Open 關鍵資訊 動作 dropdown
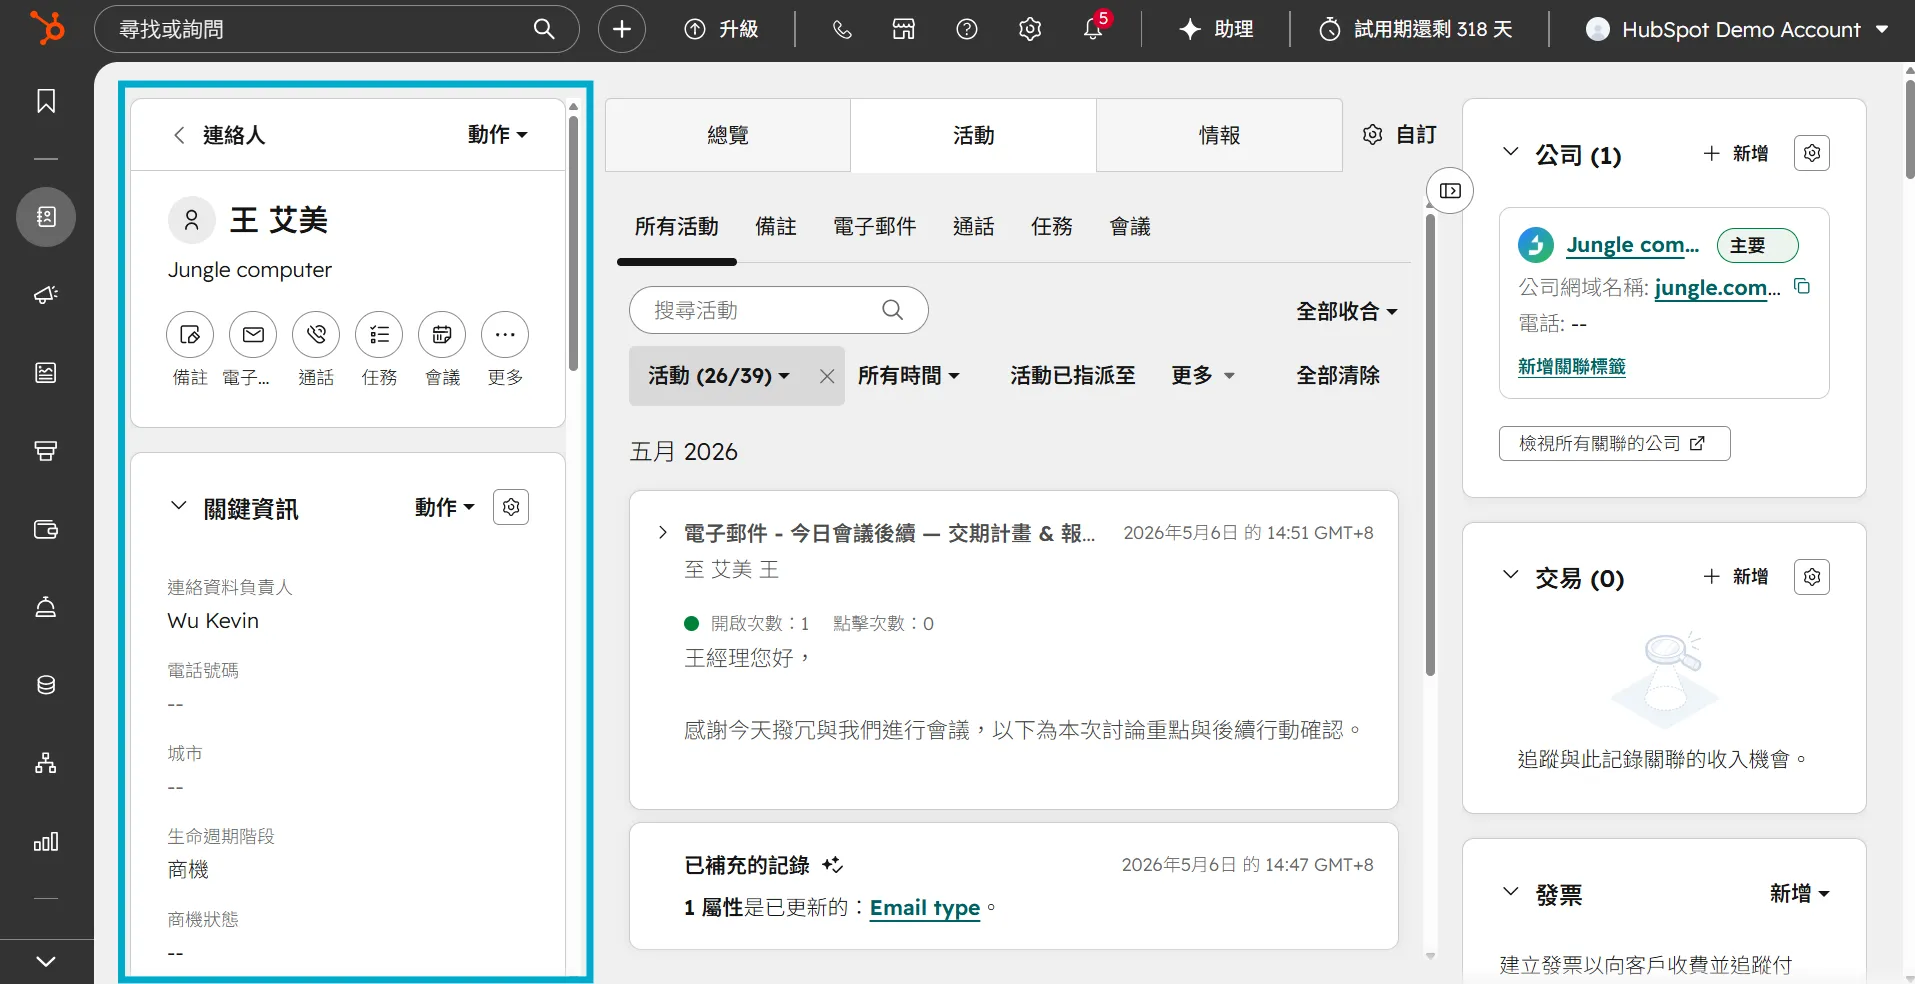The width and height of the screenshot is (1915, 984). click(444, 507)
